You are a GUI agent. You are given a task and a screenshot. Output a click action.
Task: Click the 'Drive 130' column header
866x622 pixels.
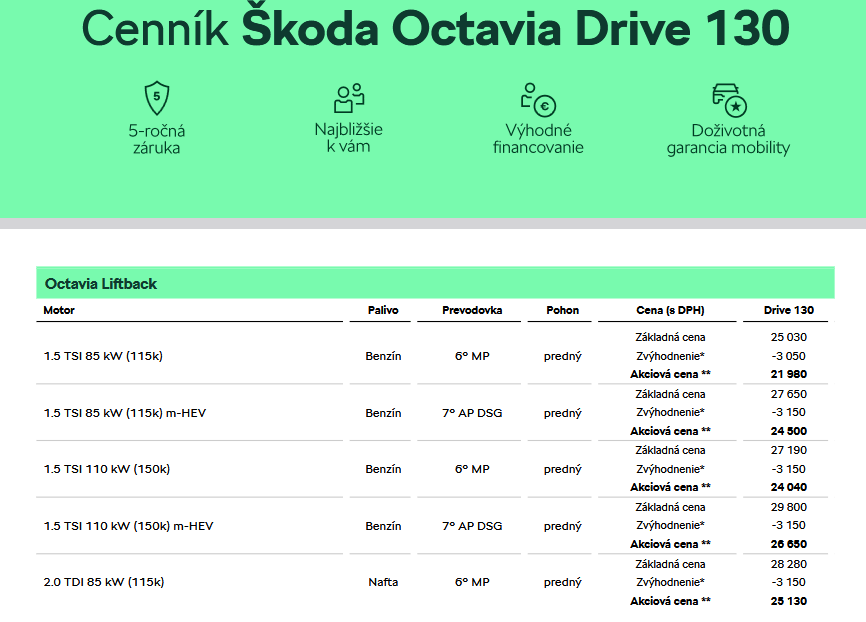789,310
